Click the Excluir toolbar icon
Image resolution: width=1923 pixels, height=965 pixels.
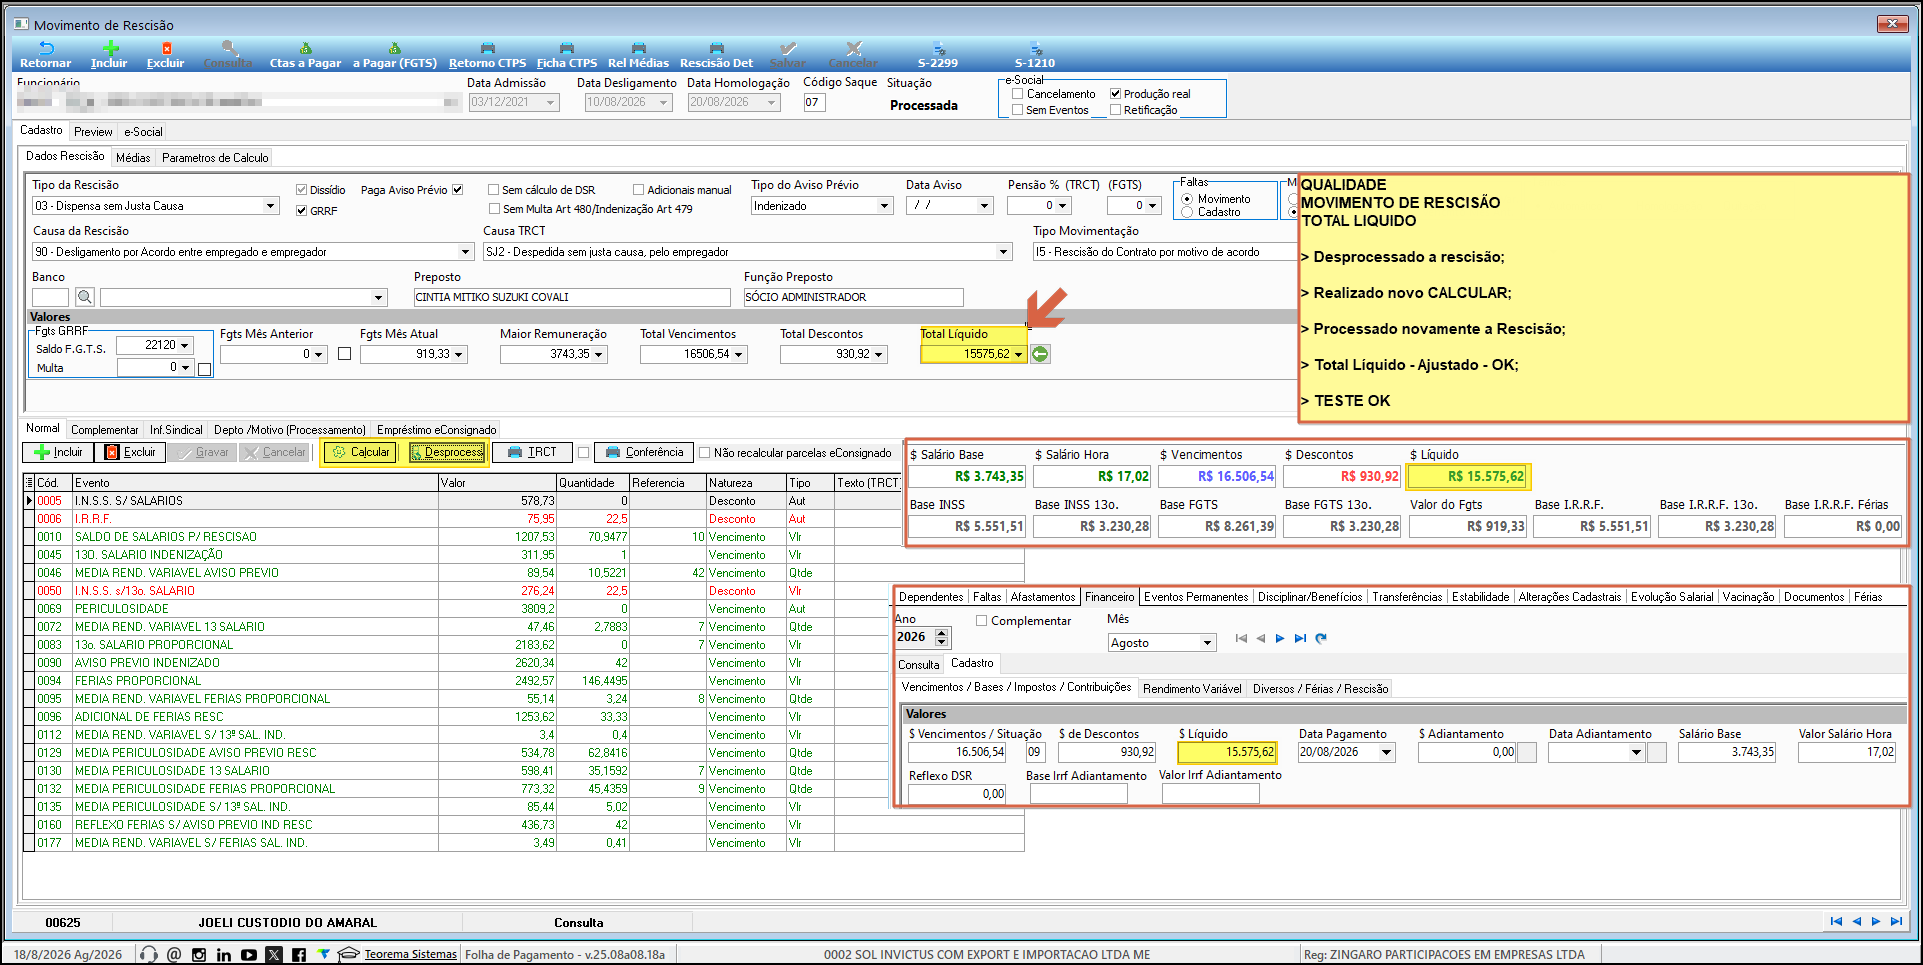[166, 55]
